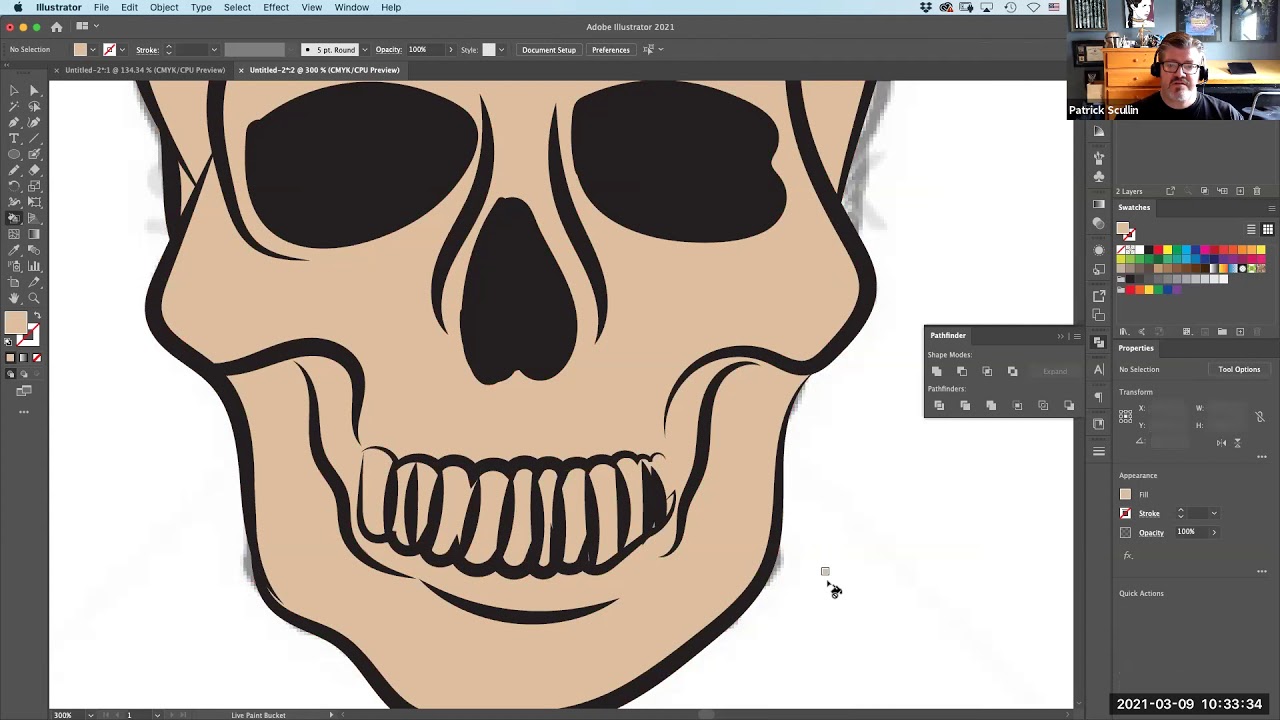Image resolution: width=1280 pixels, height=720 pixels.
Task: Select the Ellipse tool
Action: click(x=14, y=154)
